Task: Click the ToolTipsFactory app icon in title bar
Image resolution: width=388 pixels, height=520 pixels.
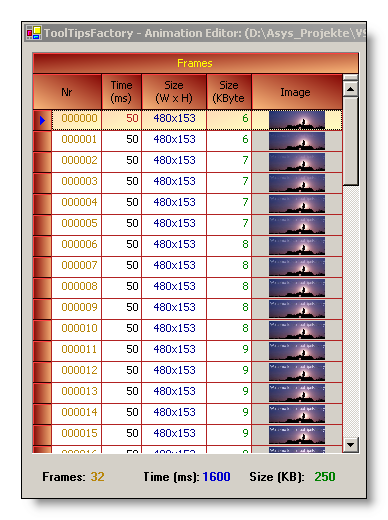Action: [x=34, y=33]
